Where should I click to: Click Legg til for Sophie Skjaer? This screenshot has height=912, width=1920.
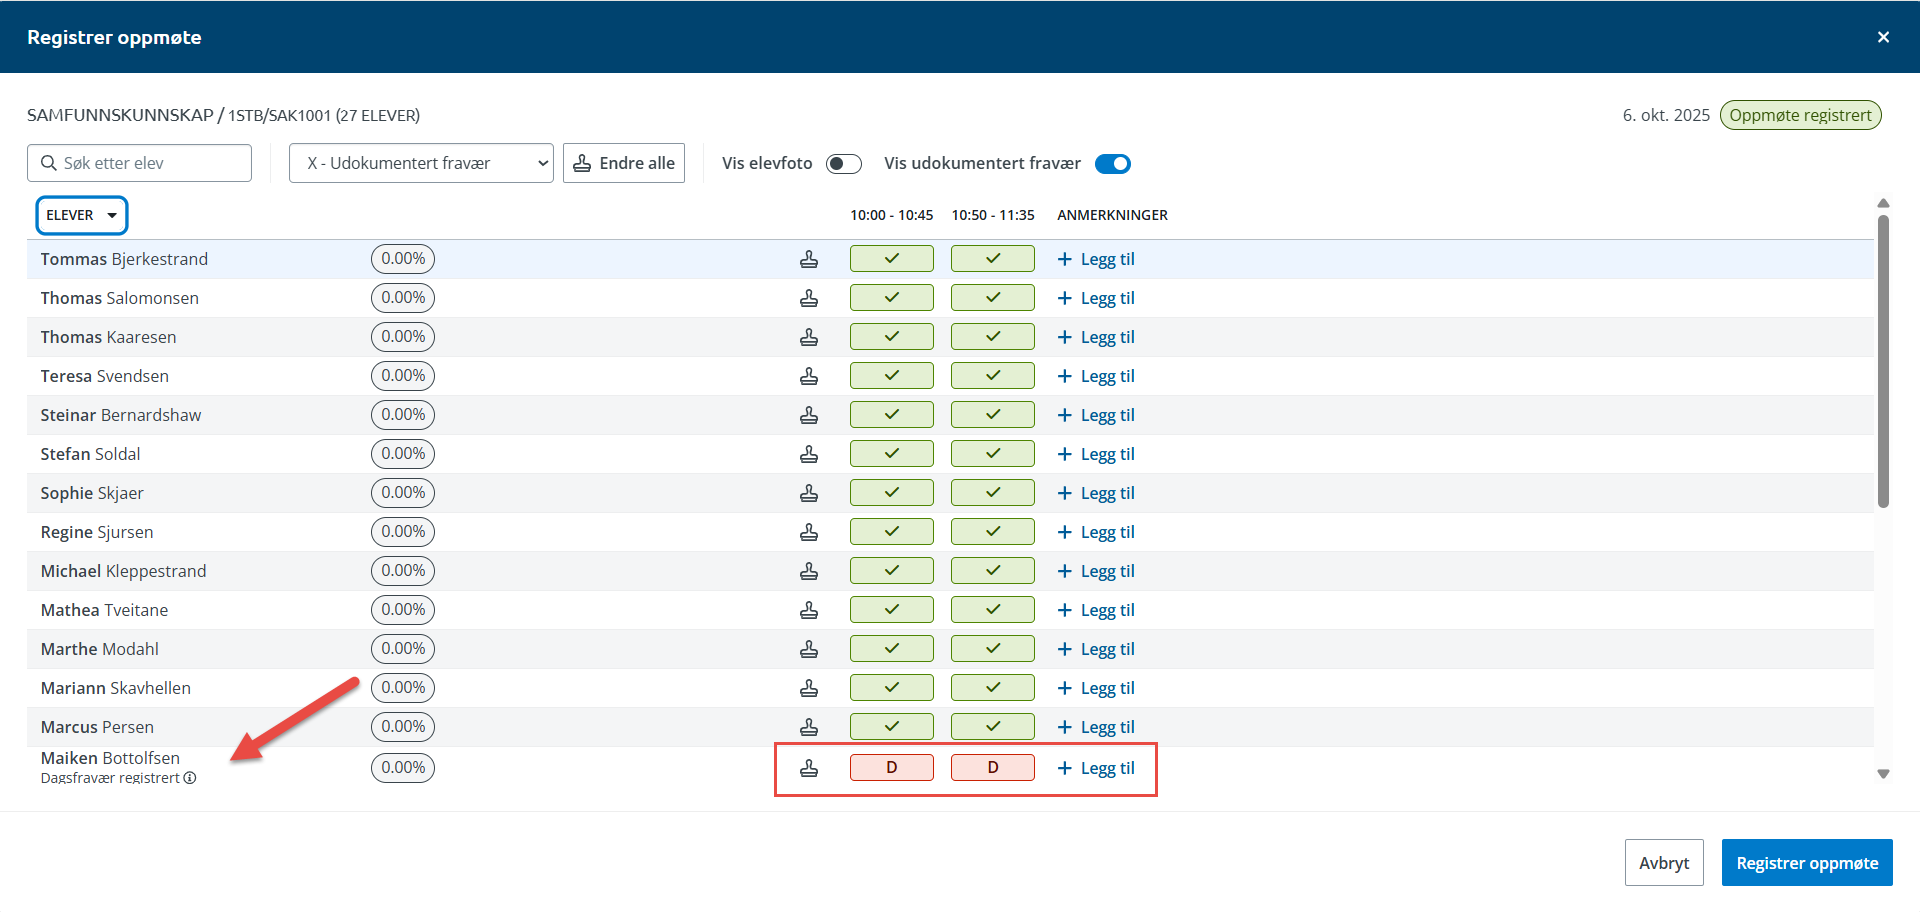(1096, 493)
